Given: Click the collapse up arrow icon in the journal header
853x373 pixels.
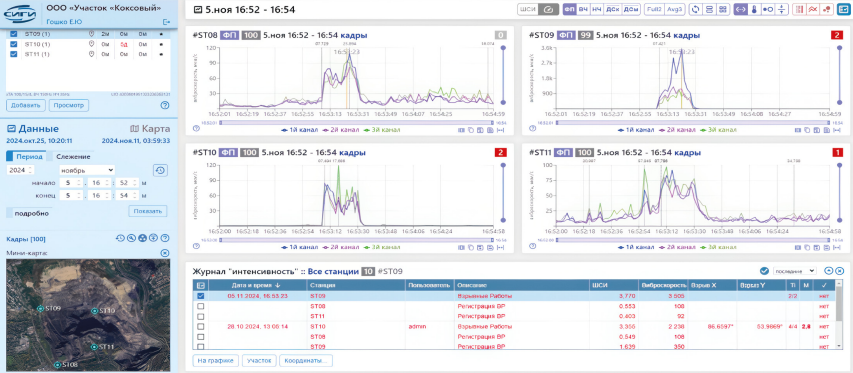Looking at the screenshot, I should [829, 271].
